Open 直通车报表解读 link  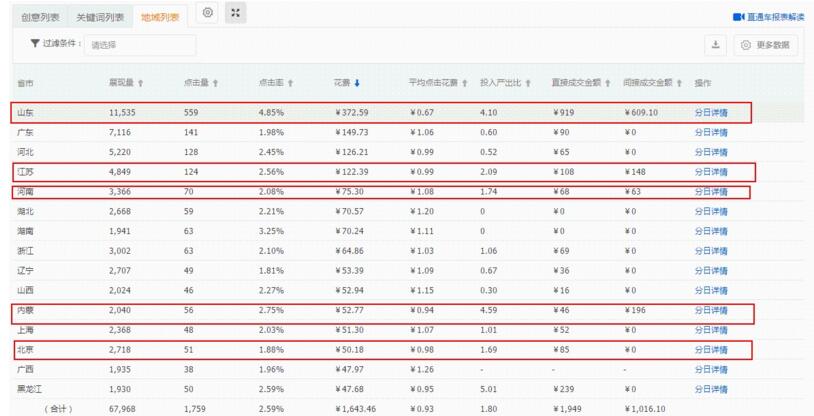[776, 17]
